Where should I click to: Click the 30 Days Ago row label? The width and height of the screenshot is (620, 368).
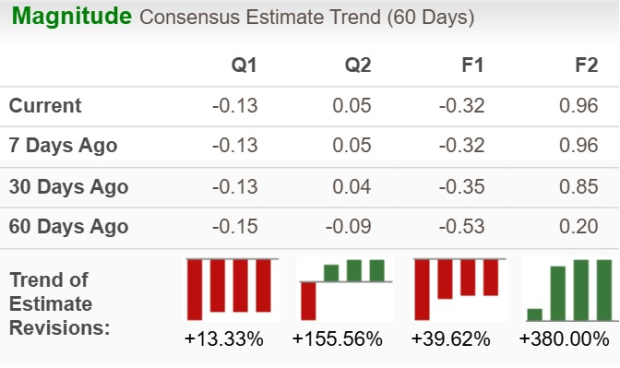point(69,187)
